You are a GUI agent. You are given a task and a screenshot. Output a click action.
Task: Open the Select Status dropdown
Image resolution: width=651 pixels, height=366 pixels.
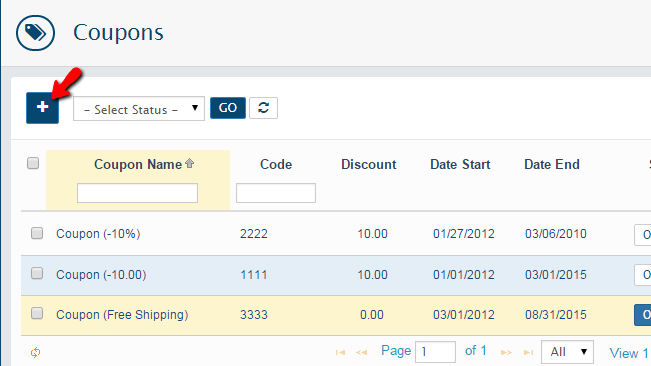[x=139, y=109]
